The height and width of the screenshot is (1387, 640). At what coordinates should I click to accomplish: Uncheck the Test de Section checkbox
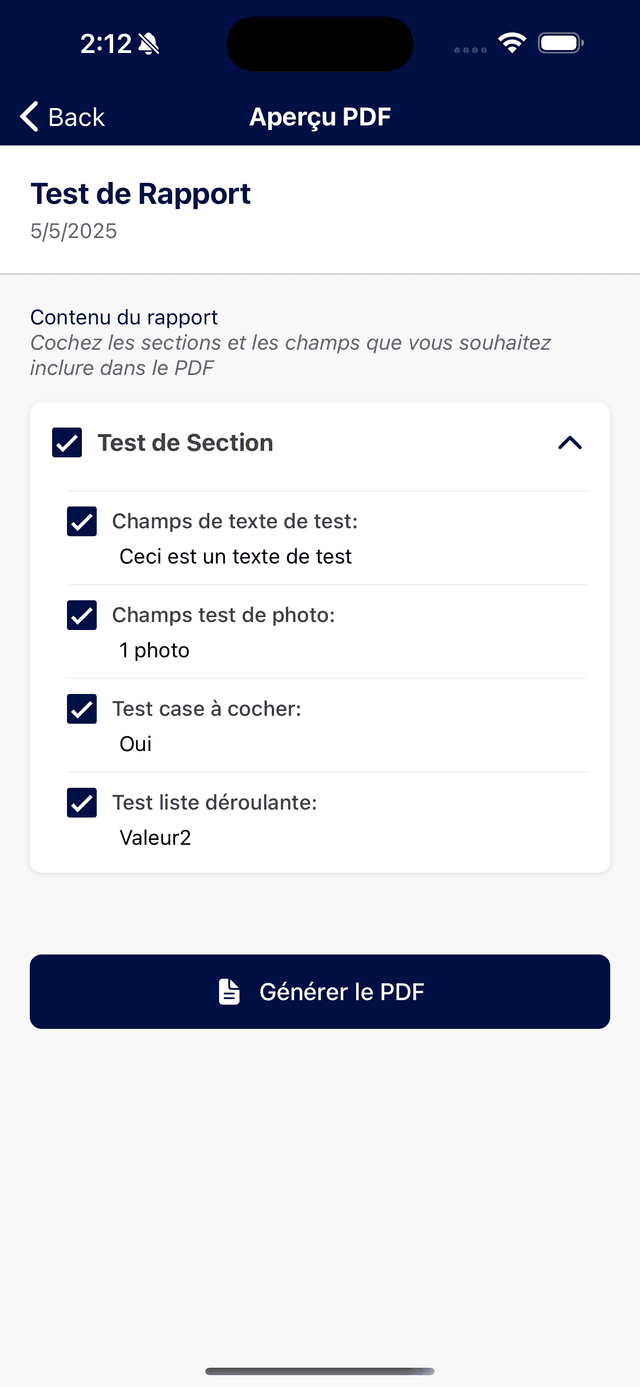[66, 442]
